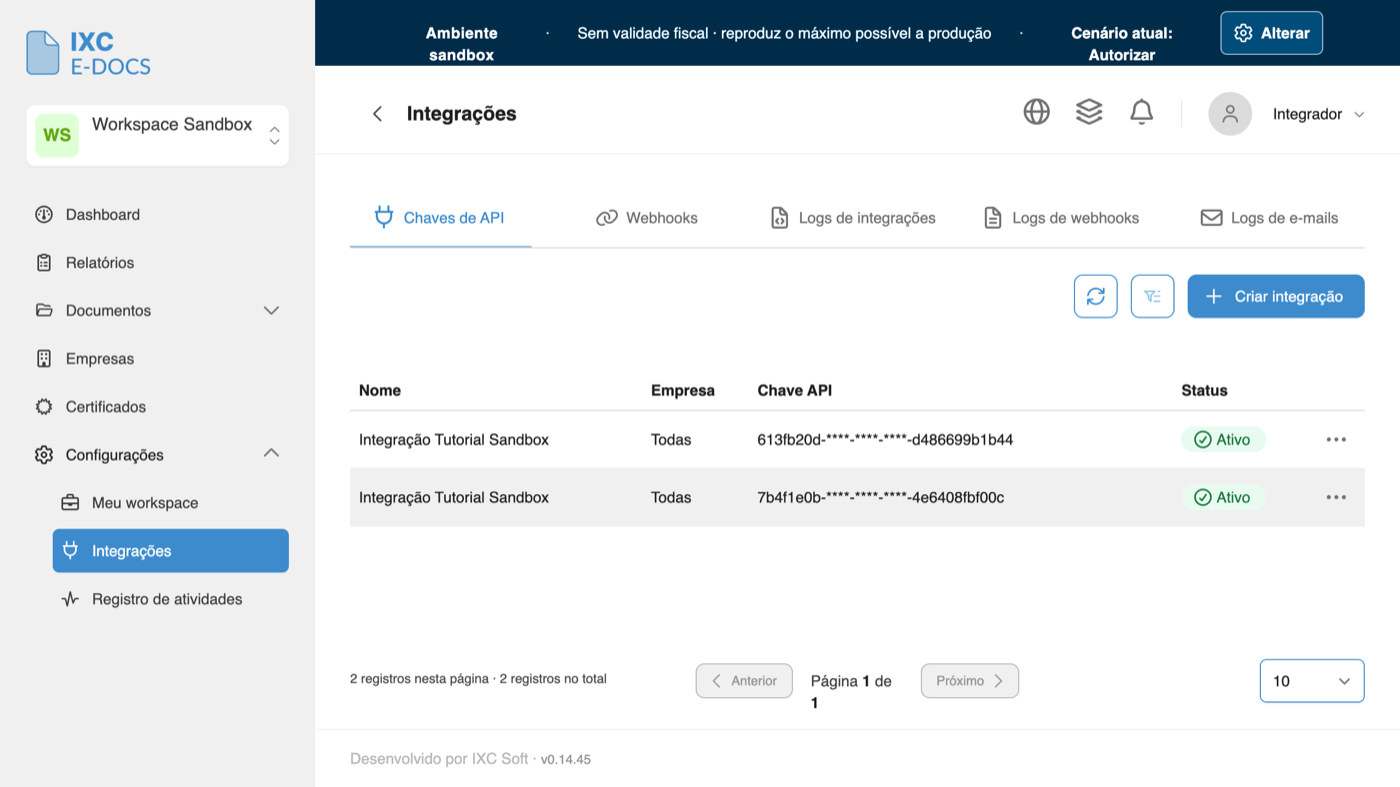
Task: Collapse the Configurações chevron
Action: (x=271, y=454)
